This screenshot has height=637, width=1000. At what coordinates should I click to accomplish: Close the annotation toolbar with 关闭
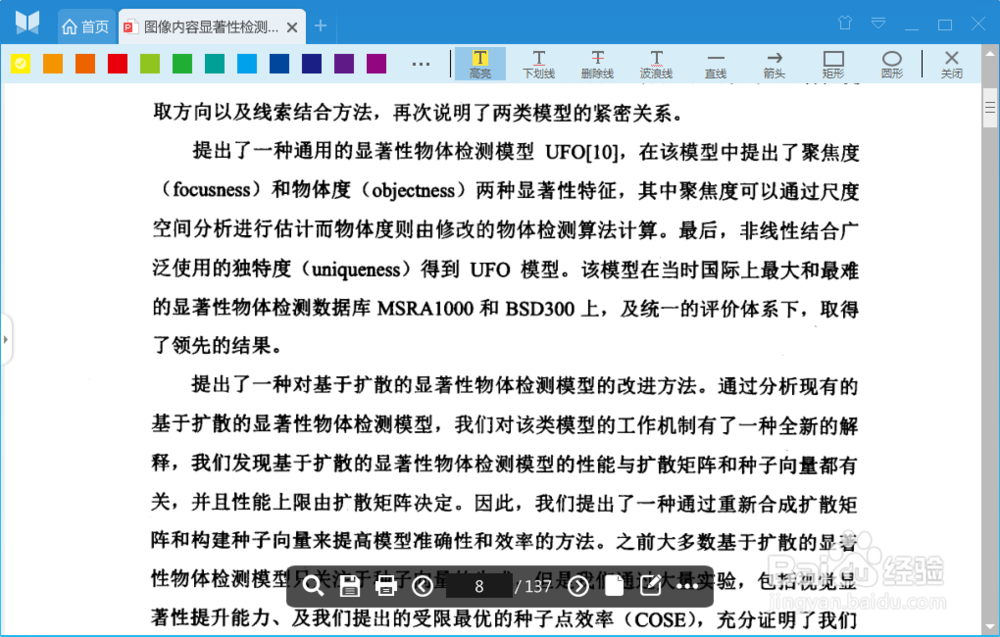point(952,64)
